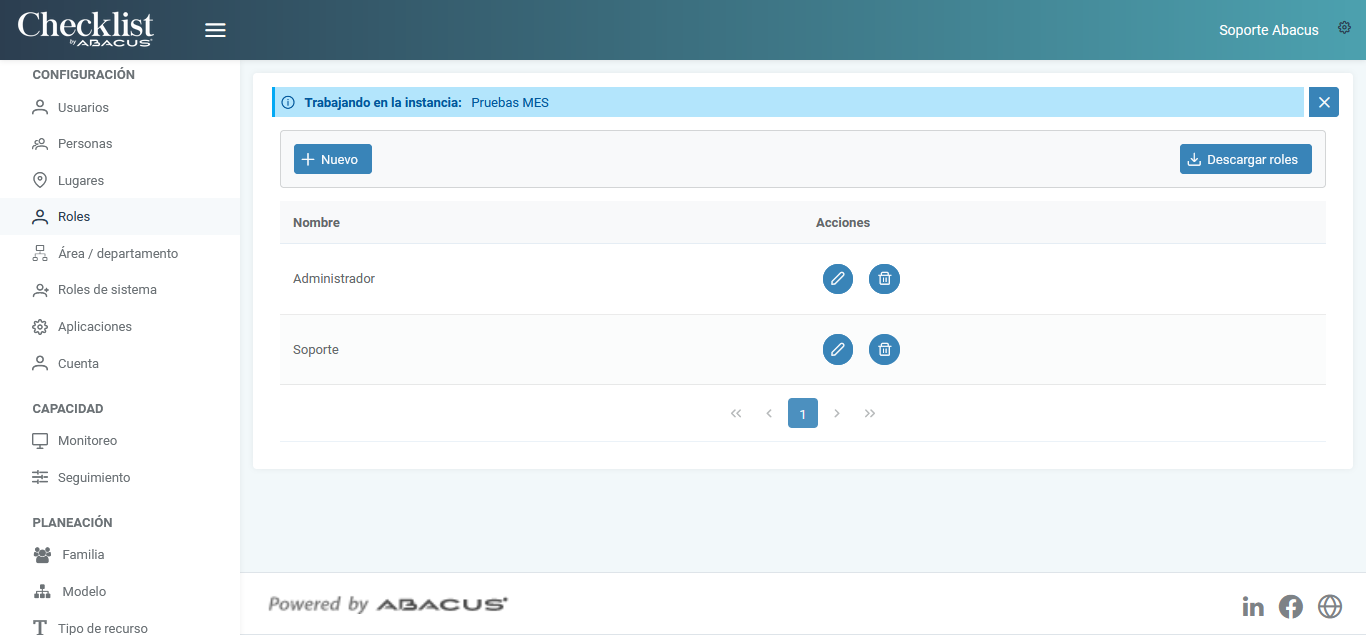Select page 1 in pagination

802,413
